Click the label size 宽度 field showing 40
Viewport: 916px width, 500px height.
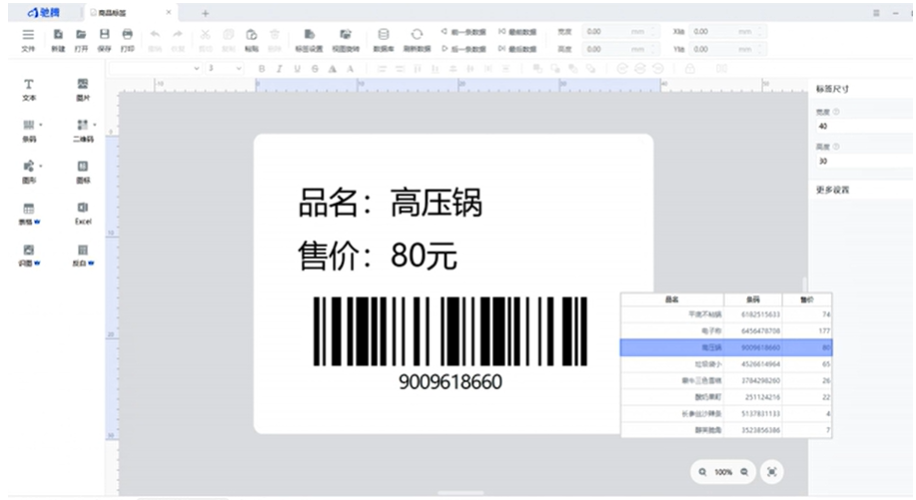863,126
